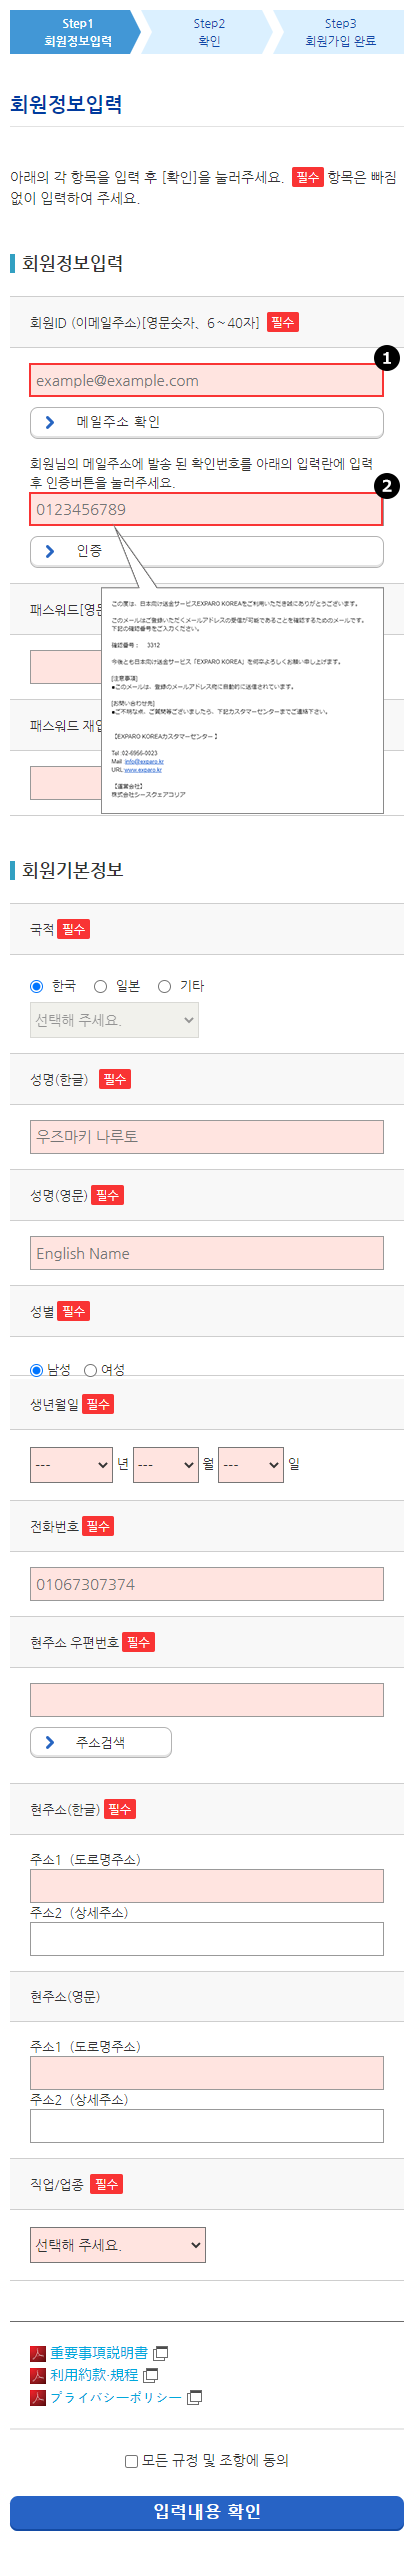Click the 입력내용 확인 submit button
414x2563 pixels.
click(207, 2512)
